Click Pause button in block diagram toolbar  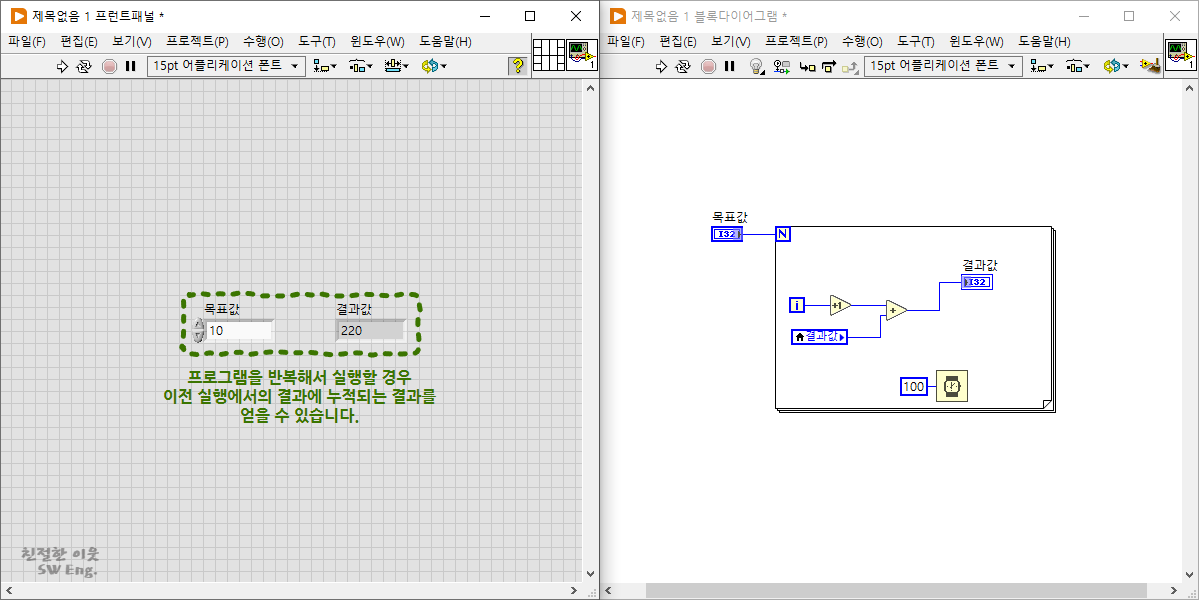coord(729,66)
